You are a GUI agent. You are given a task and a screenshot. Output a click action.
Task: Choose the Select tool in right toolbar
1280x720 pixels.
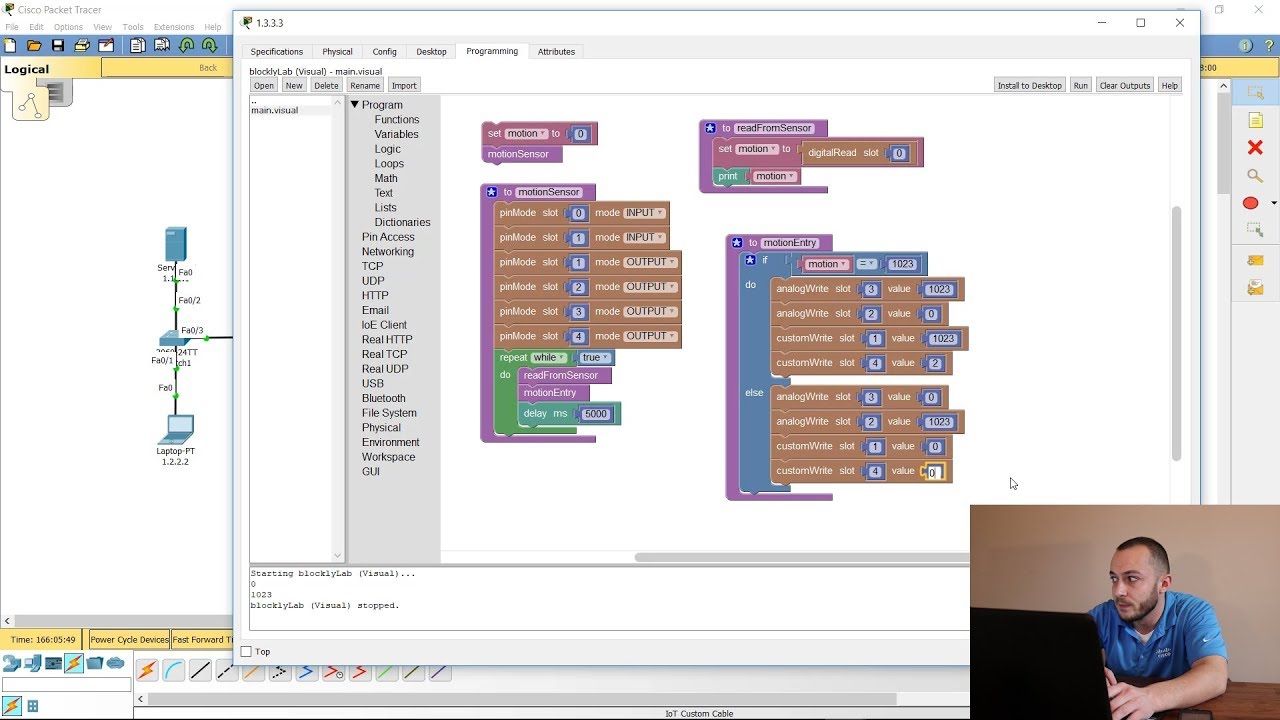click(1255, 93)
